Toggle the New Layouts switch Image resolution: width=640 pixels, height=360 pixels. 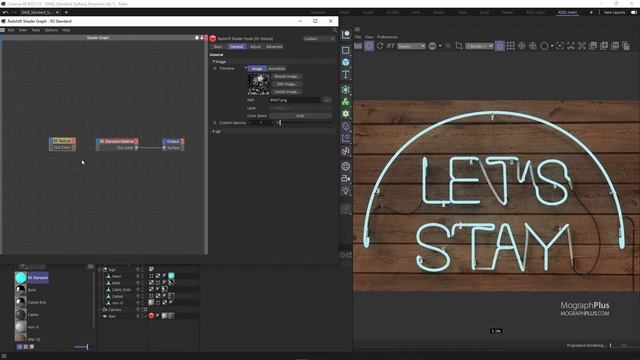point(633,12)
